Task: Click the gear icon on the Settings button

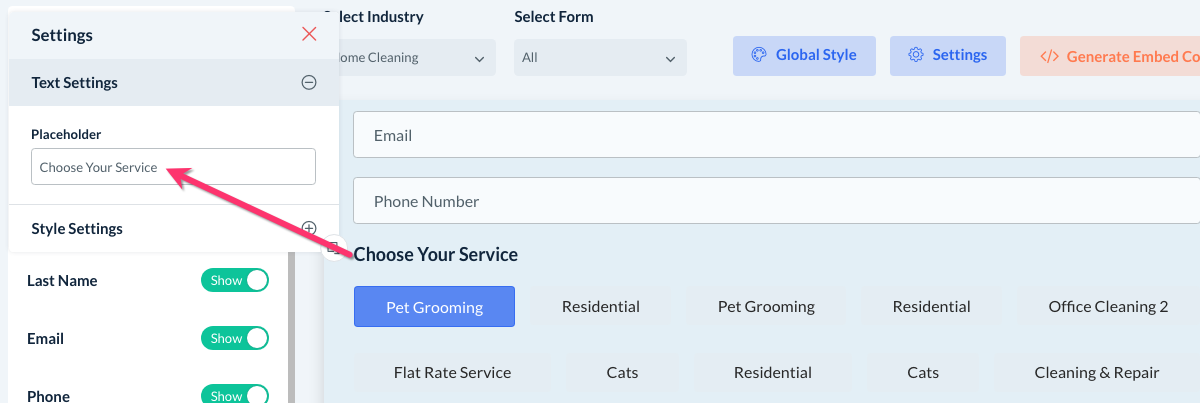Action: point(915,56)
